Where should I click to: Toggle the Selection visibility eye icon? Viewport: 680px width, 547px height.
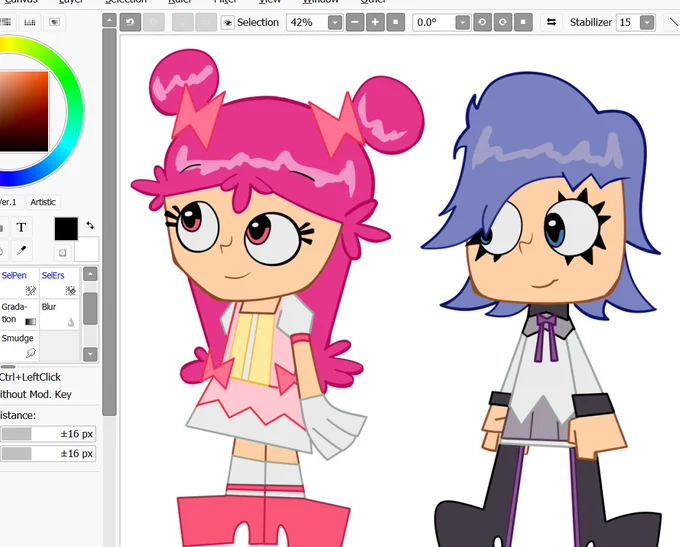pos(228,23)
